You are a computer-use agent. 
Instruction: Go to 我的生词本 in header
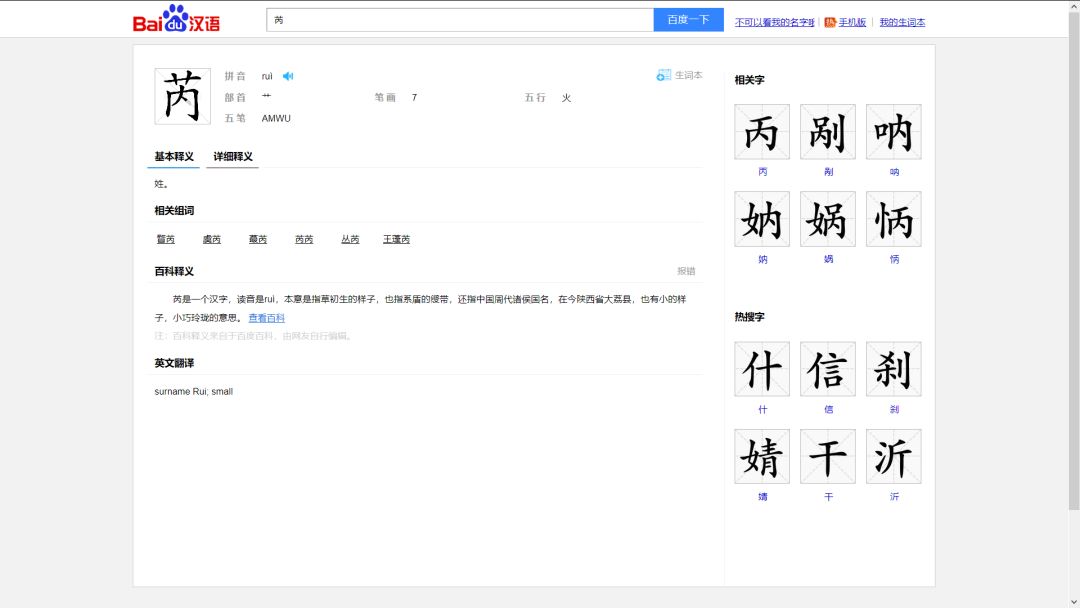[902, 22]
